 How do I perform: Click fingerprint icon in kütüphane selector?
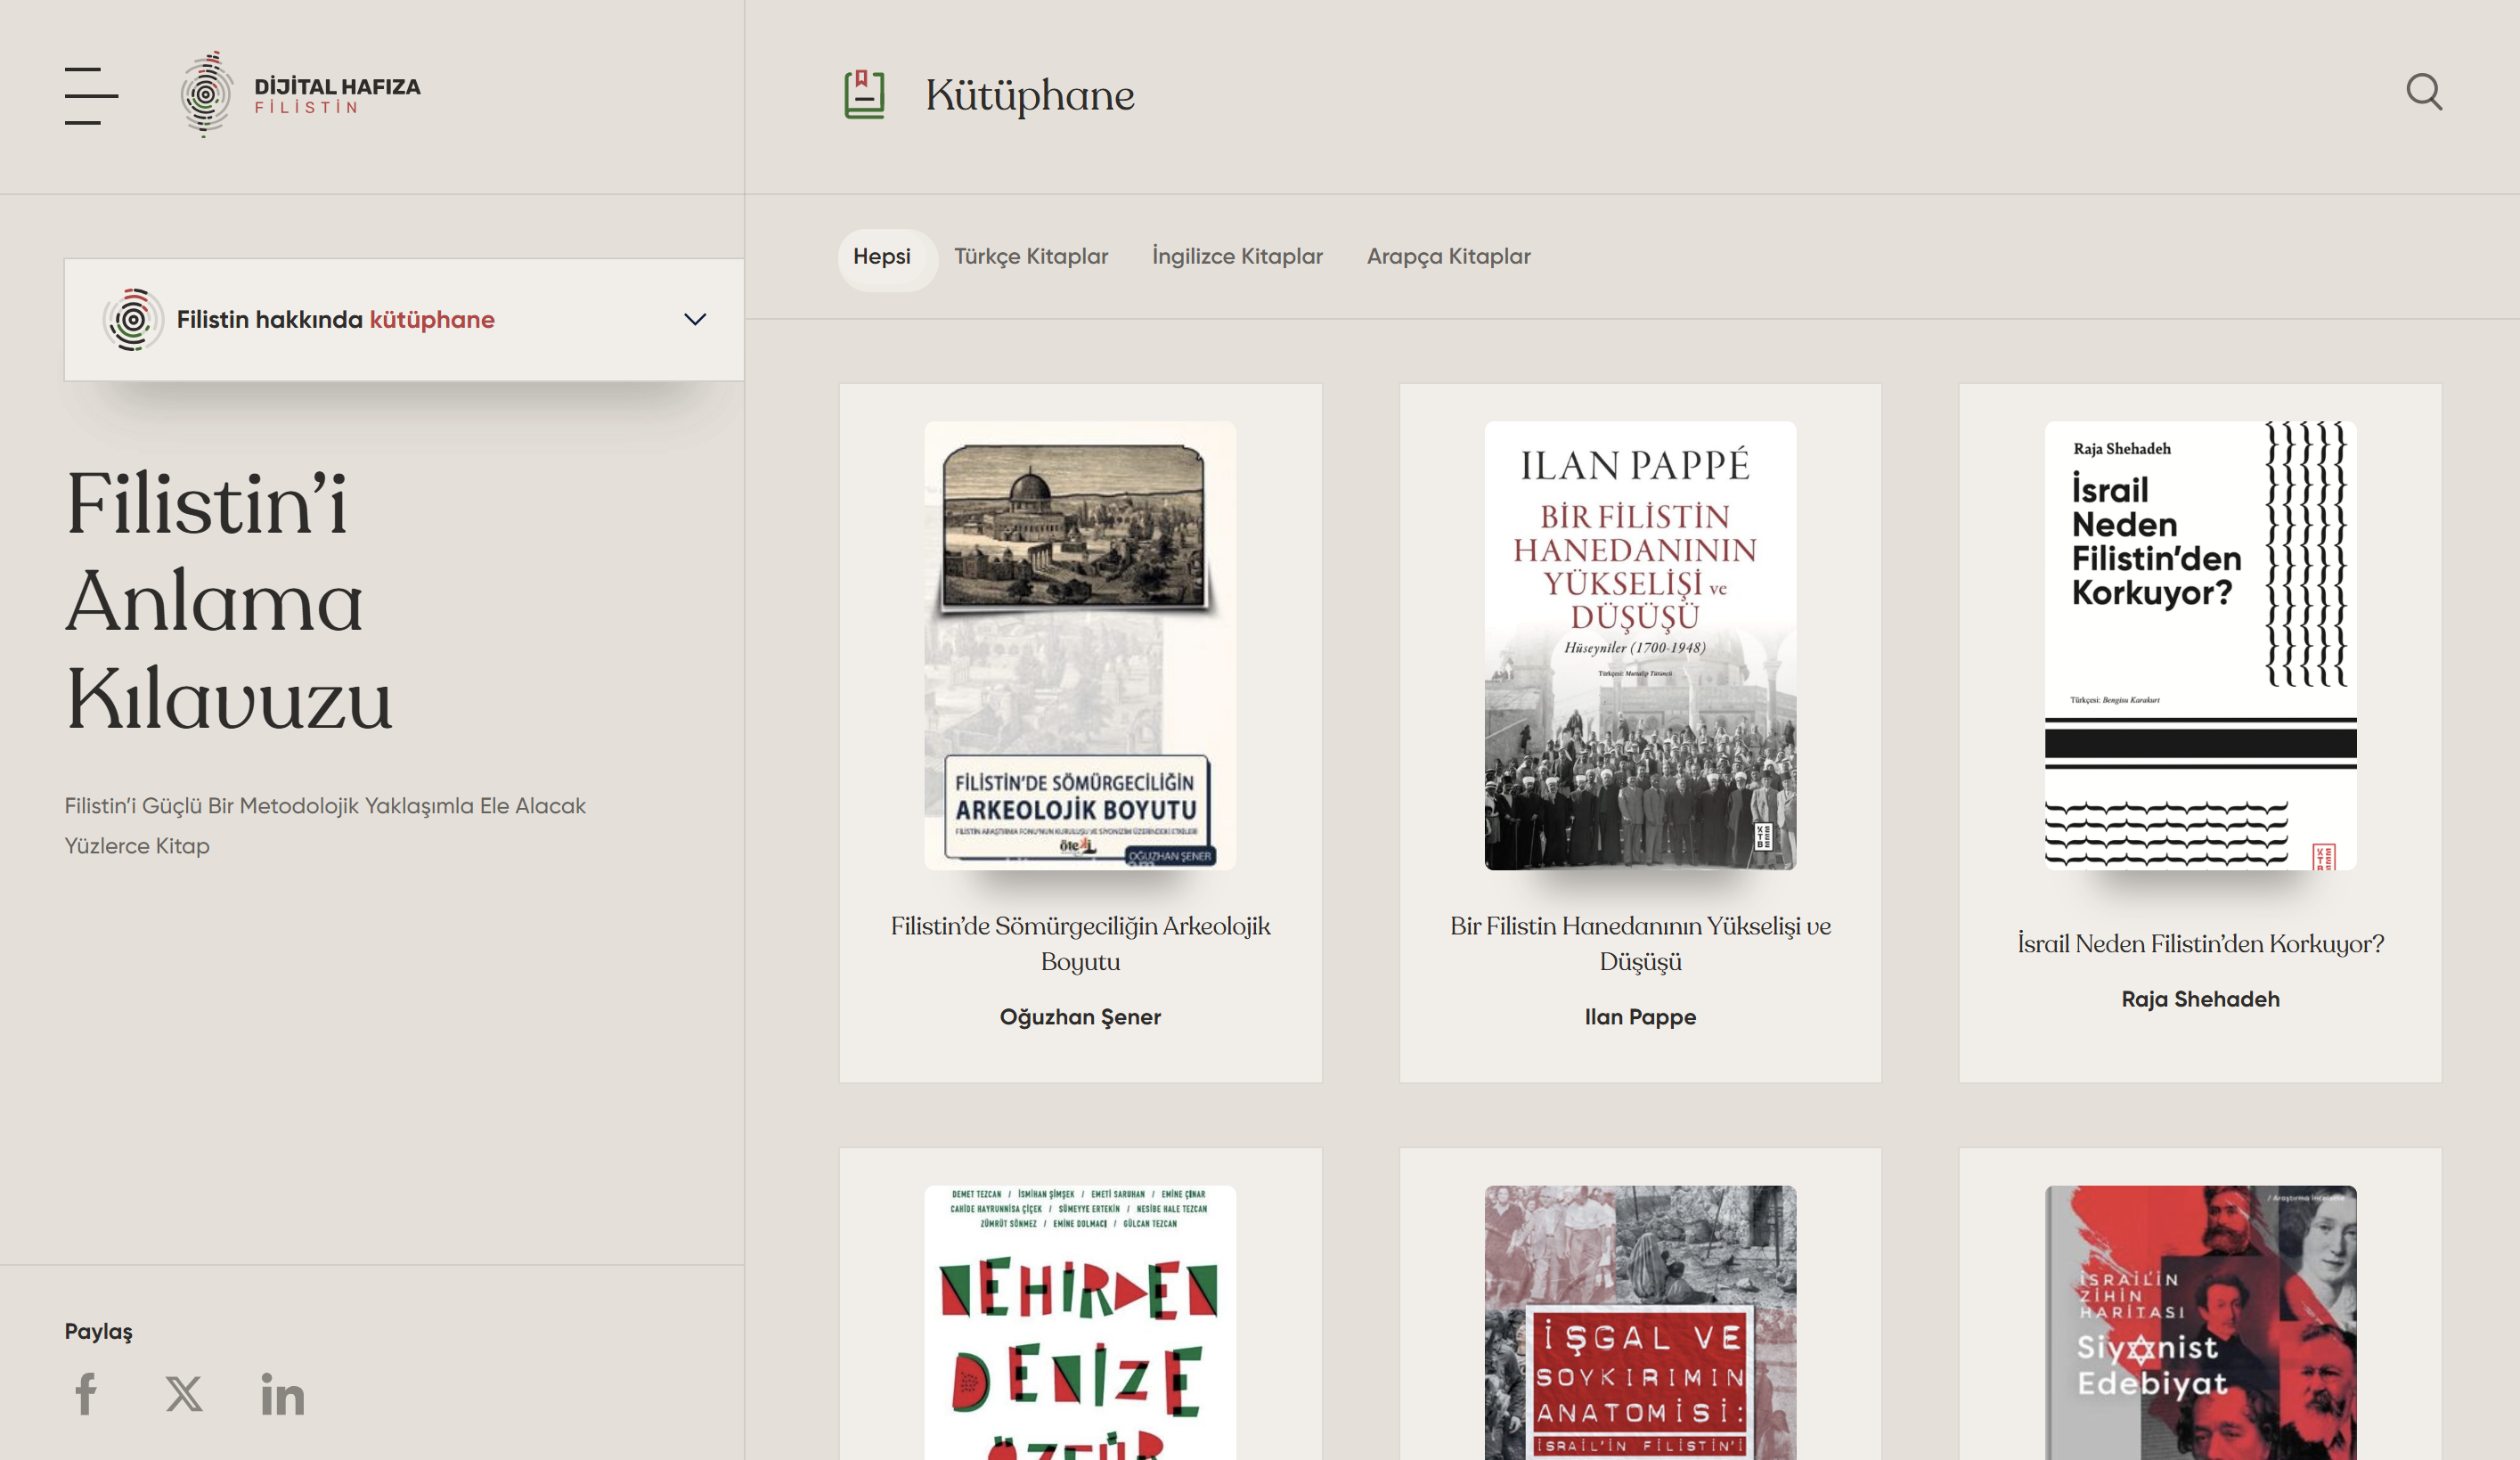pyautogui.click(x=132, y=320)
